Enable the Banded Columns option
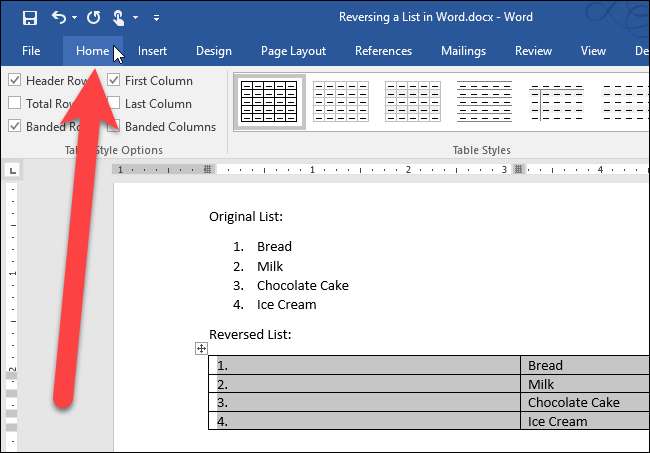Viewport: 650px width, 453px height. click(114, 127)
